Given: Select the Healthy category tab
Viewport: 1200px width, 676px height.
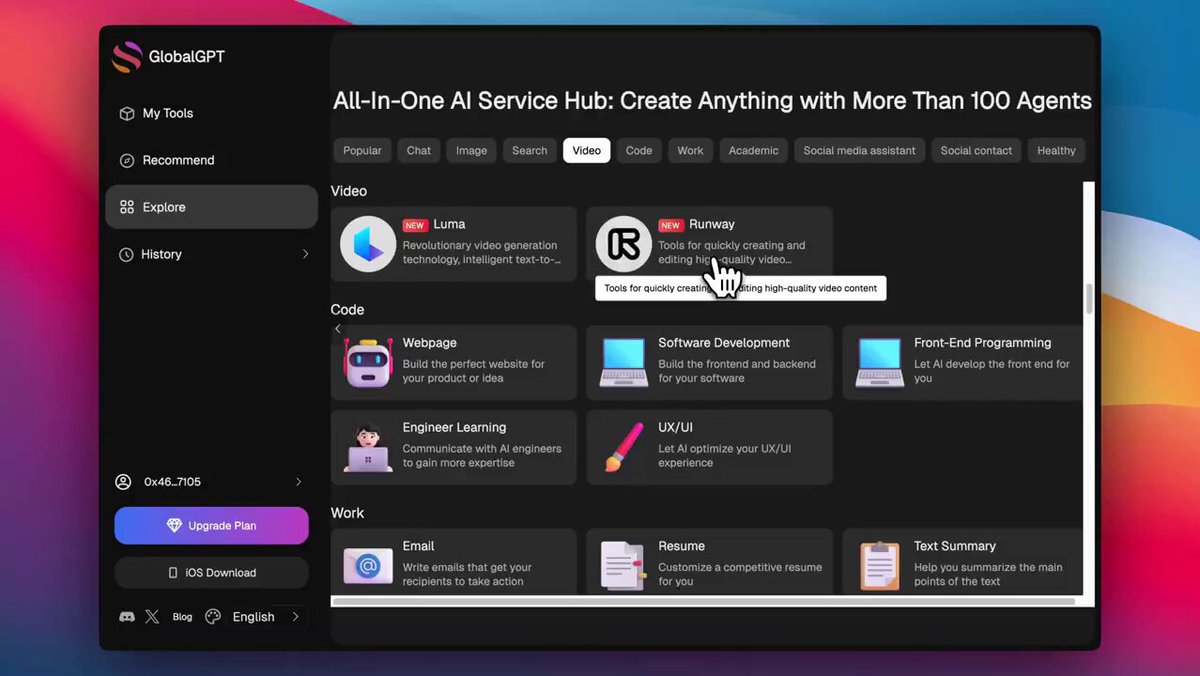Looking at the screenshot, I should 1056,151.
